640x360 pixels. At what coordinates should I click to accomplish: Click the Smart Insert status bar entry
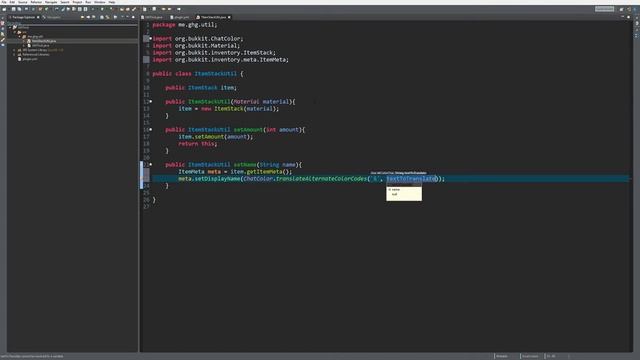[x=530, y=356]
